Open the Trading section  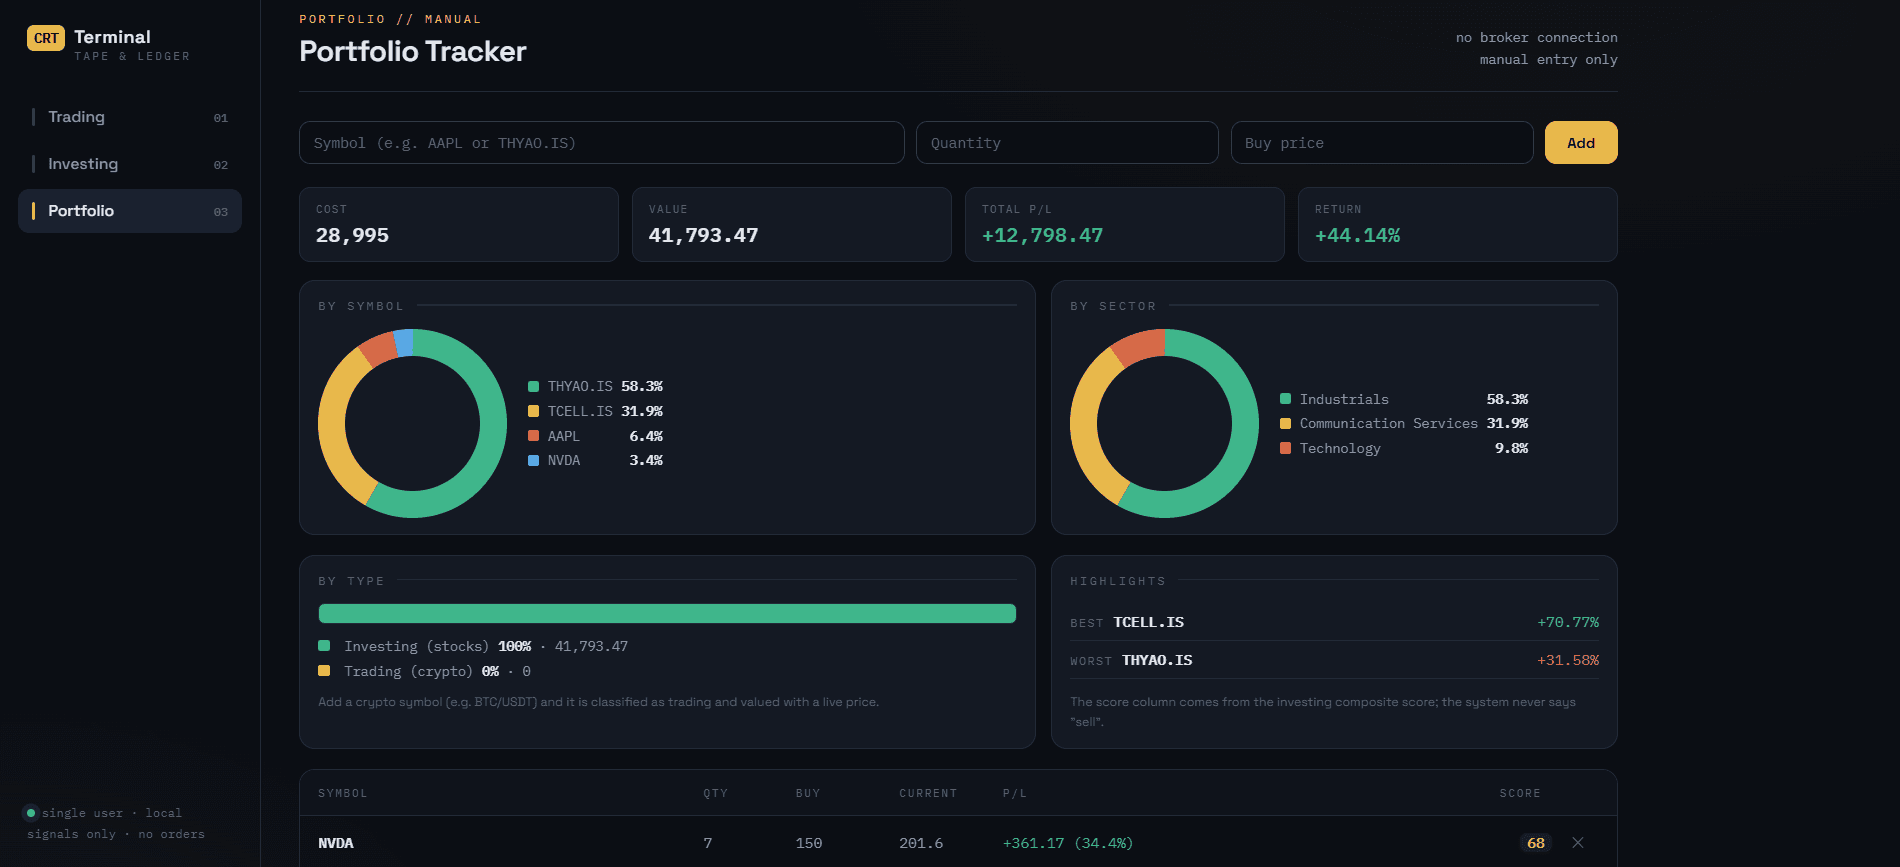click(130, 117)
